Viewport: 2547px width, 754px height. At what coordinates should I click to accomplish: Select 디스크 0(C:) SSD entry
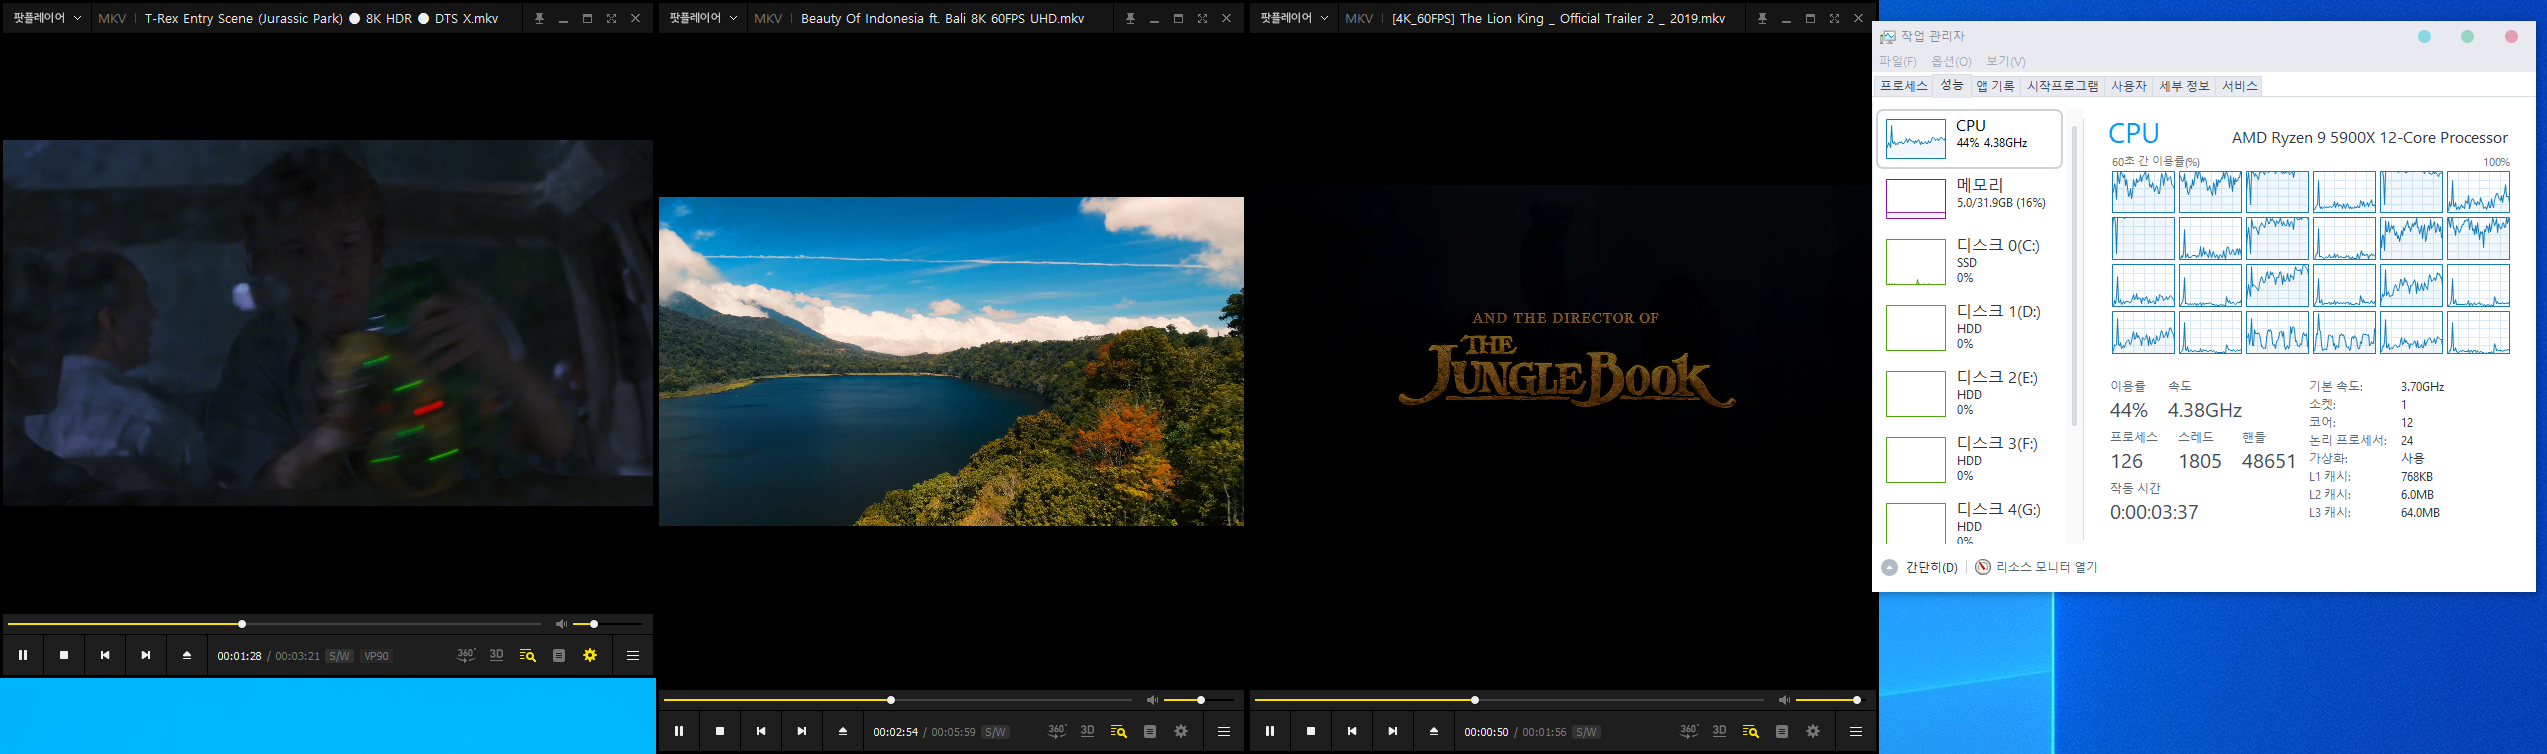click(1969, 262)
